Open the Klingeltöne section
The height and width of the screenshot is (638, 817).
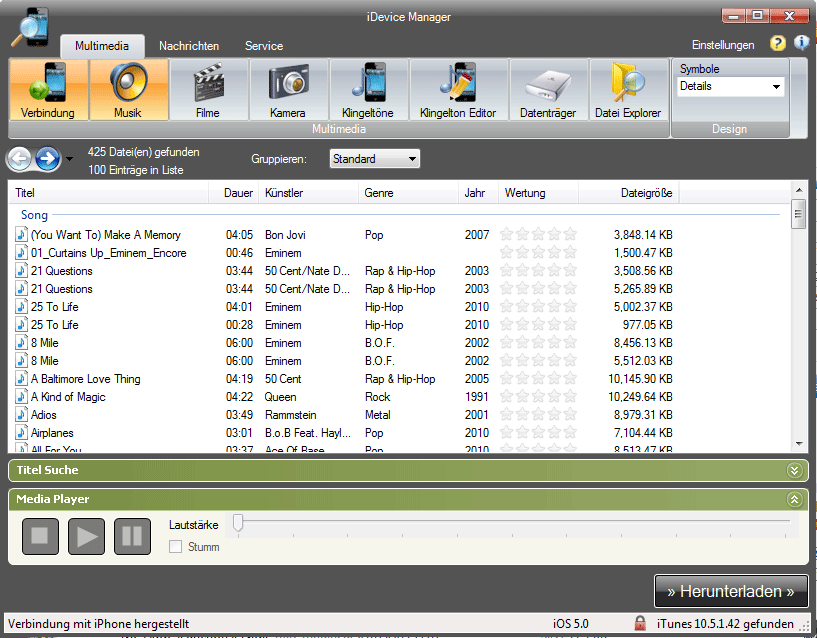368,90
